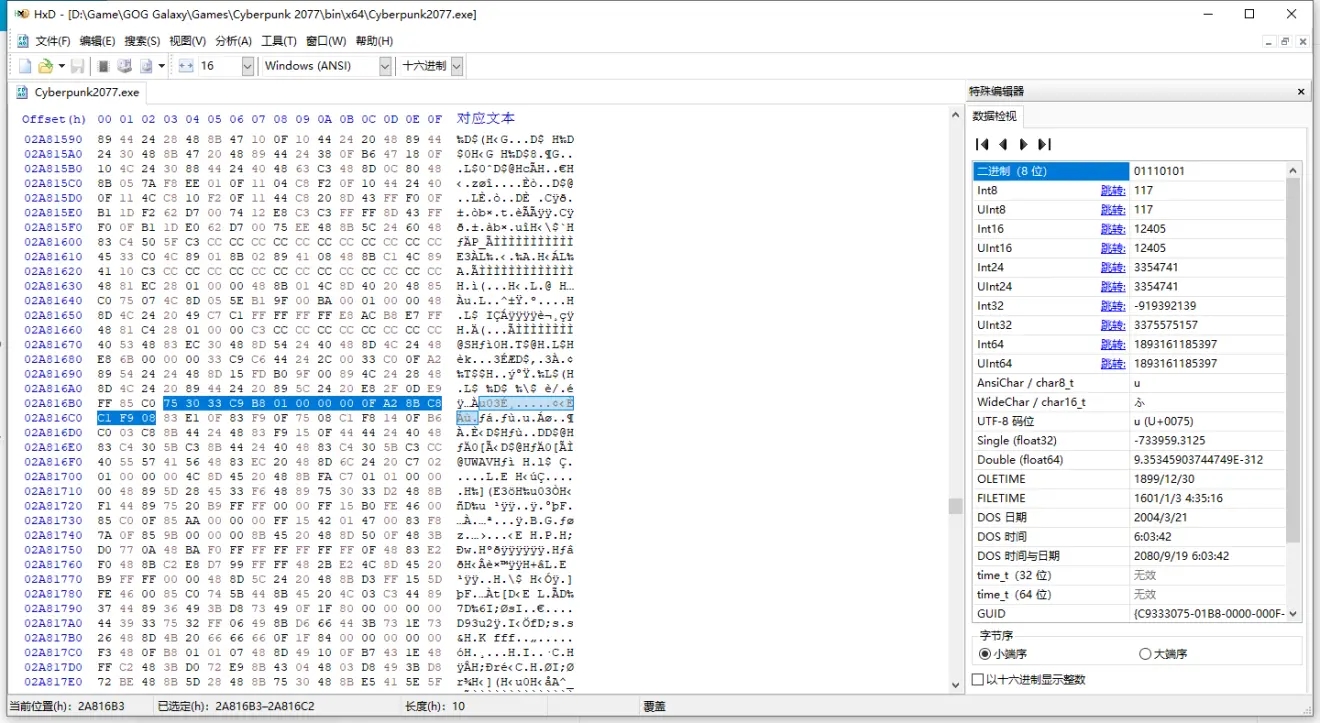This screenshot has width=1320, height=723.
Task: Click the hex view vertical scrollbar thumb
Action: click(x=956, y=506)
